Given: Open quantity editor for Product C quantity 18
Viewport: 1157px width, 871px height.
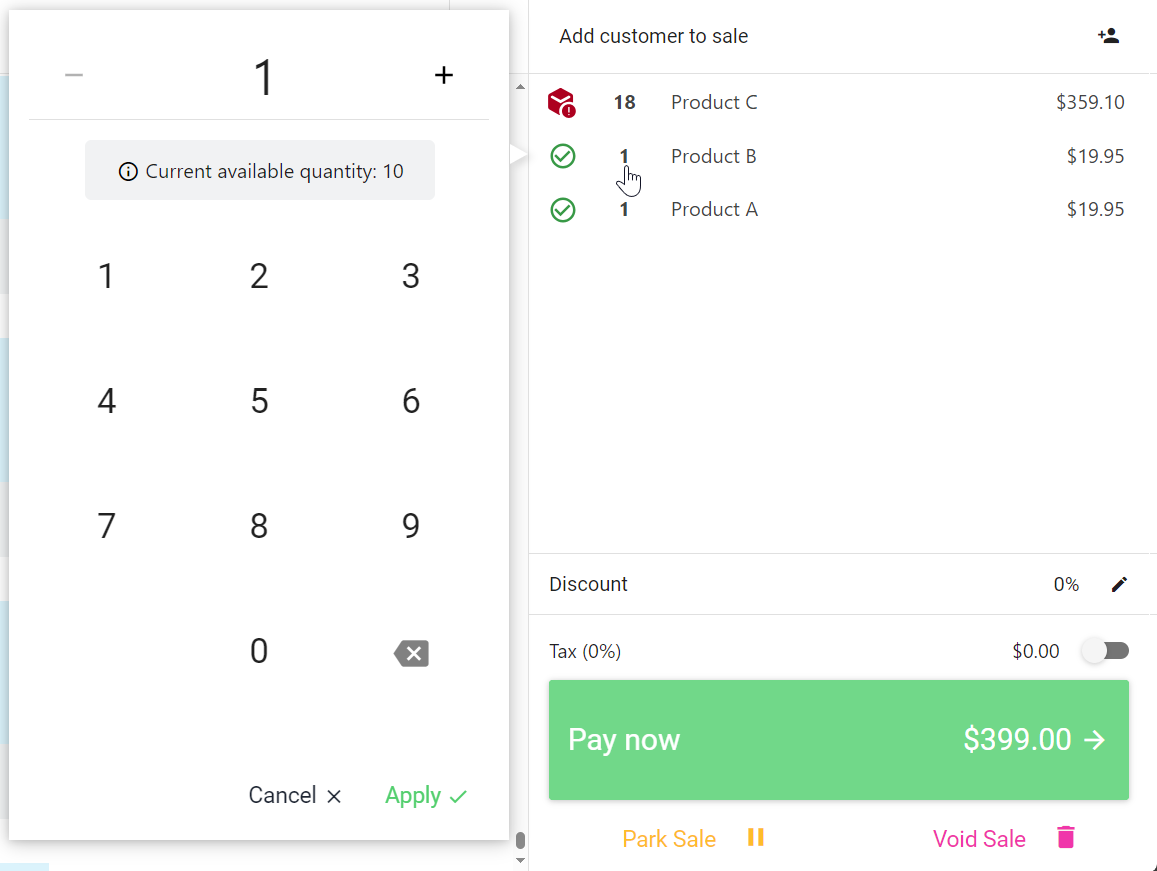Looking at the screenshot, I should [624, 102].
